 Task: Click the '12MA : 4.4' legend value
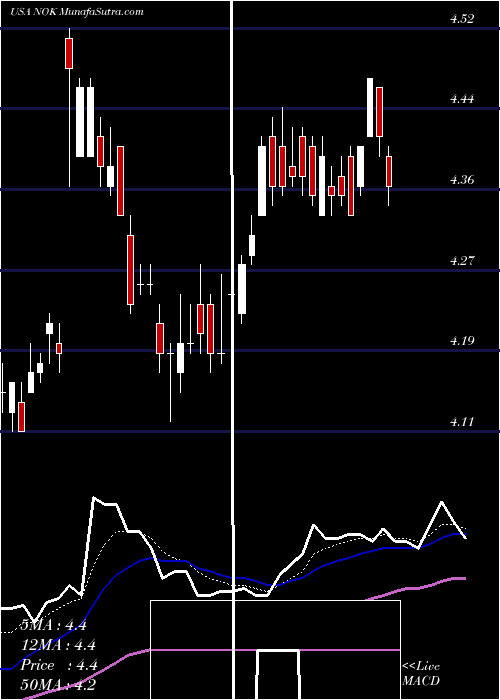(x=58, y=645)
